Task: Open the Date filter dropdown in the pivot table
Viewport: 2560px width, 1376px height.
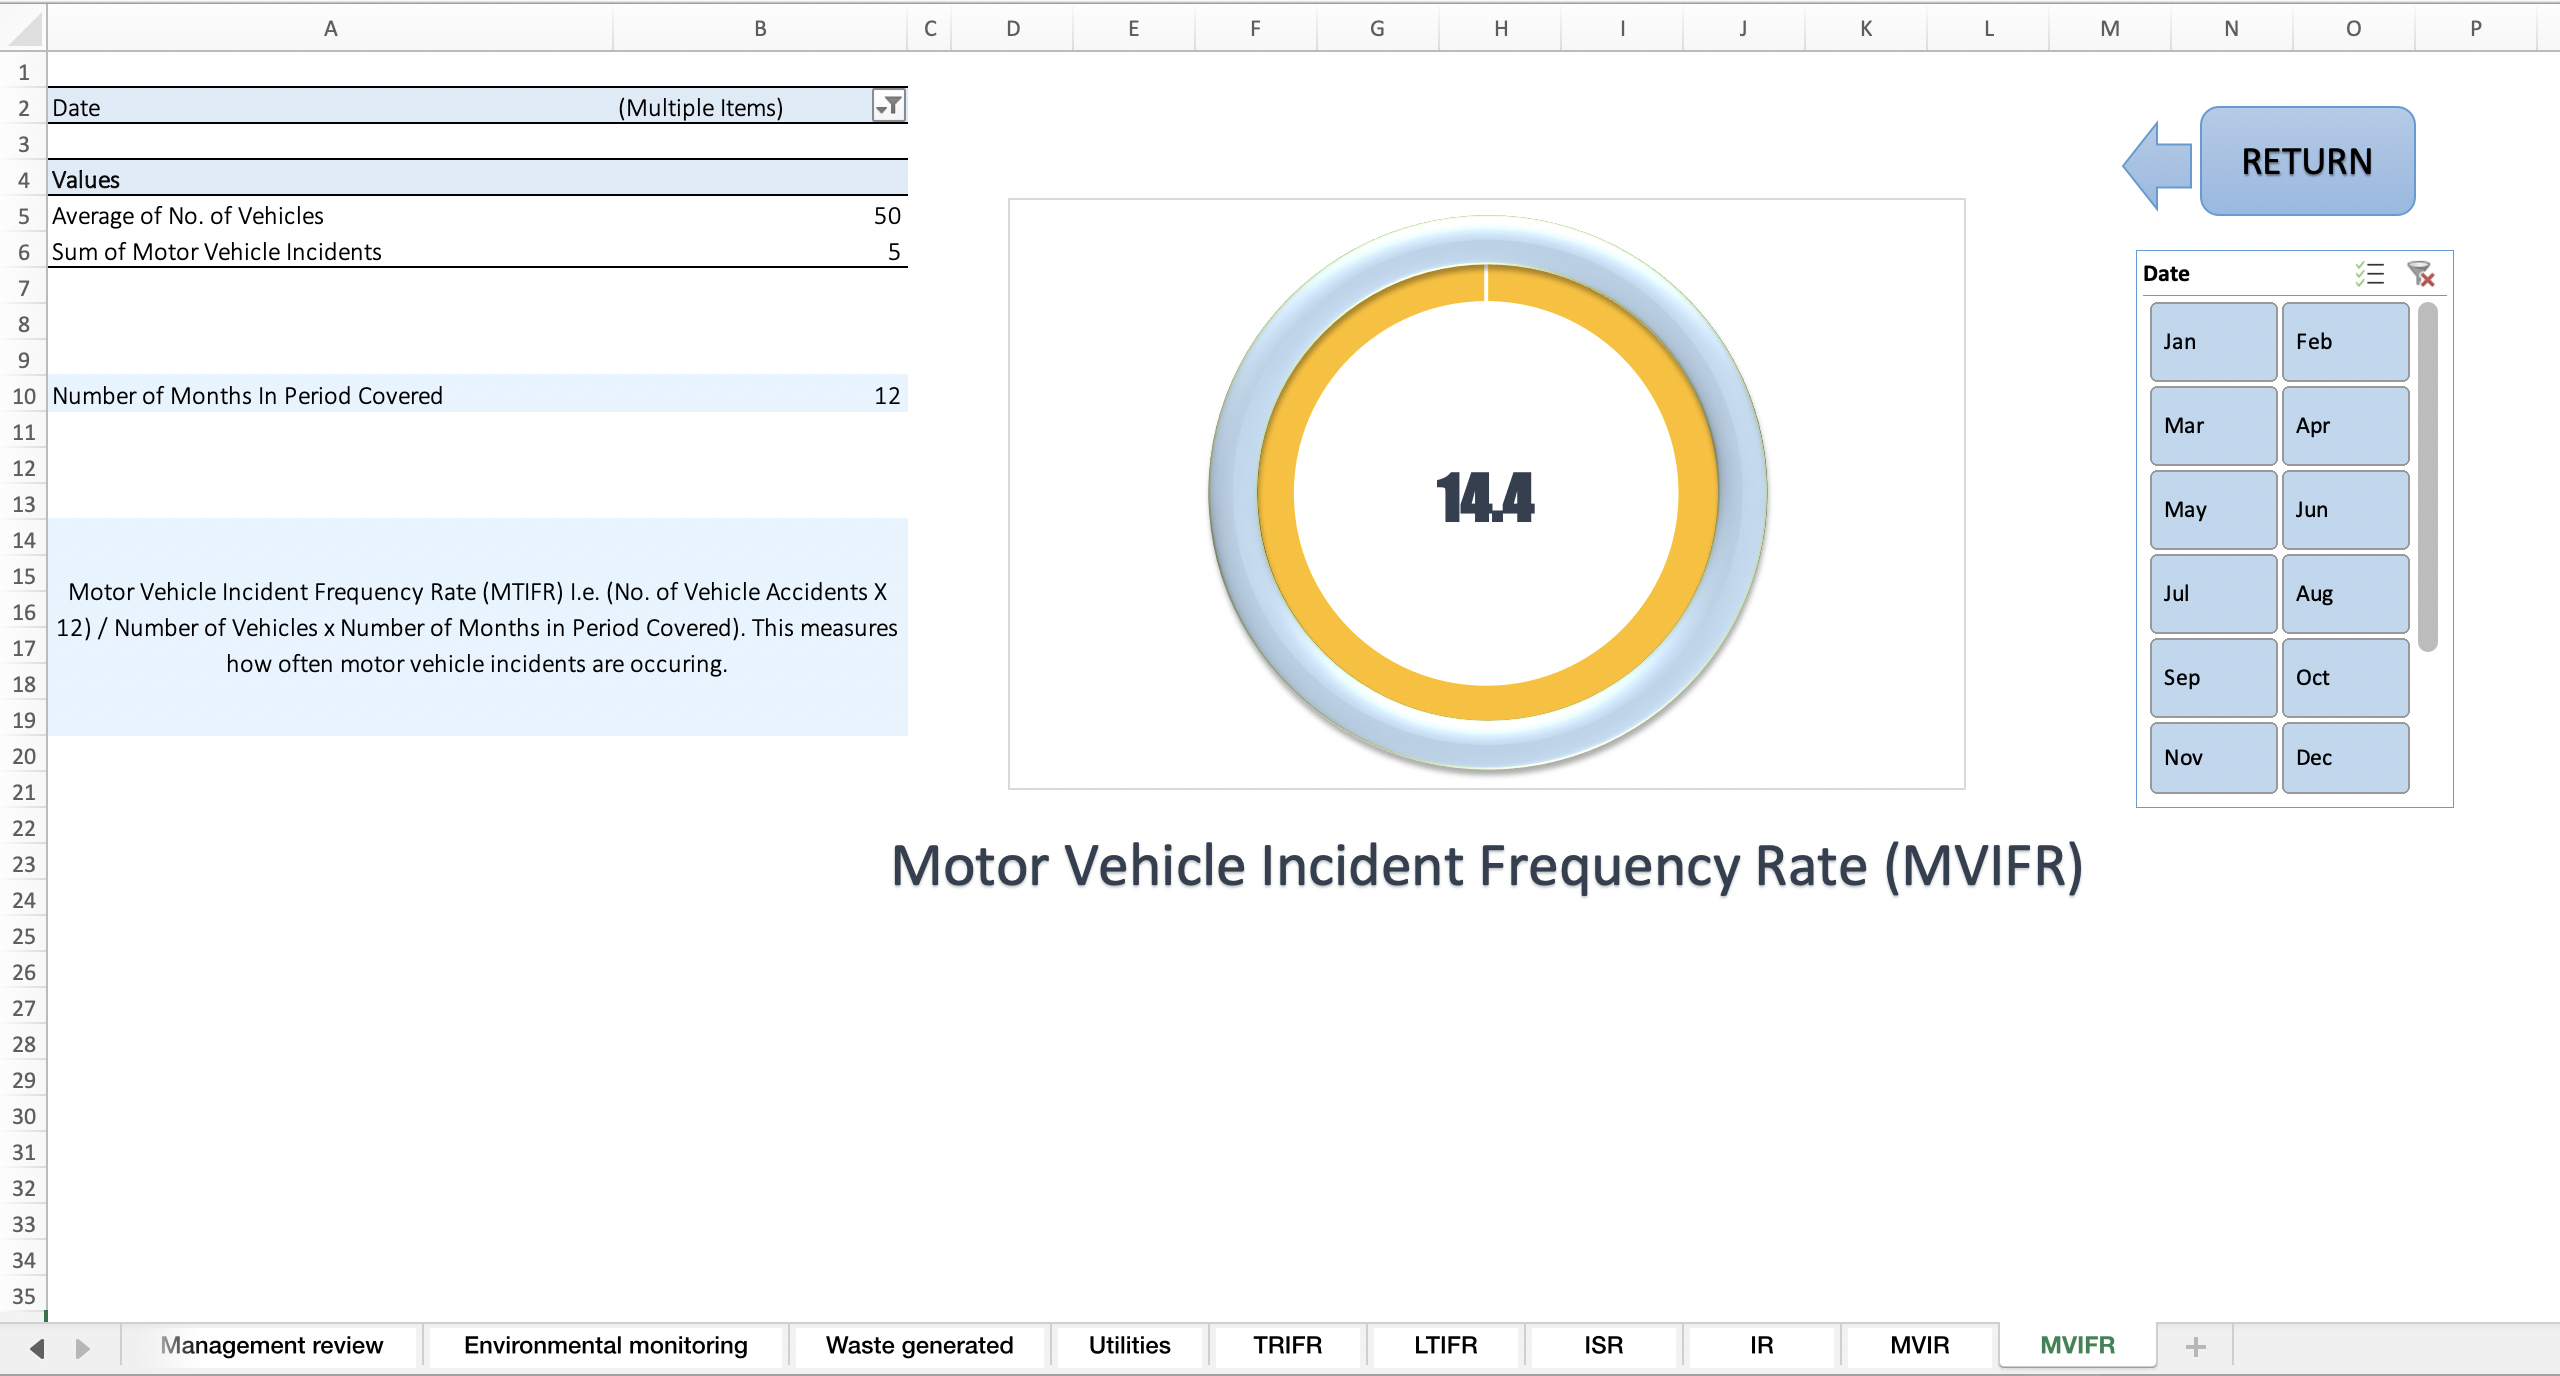Action: click(x=888, y=106)
